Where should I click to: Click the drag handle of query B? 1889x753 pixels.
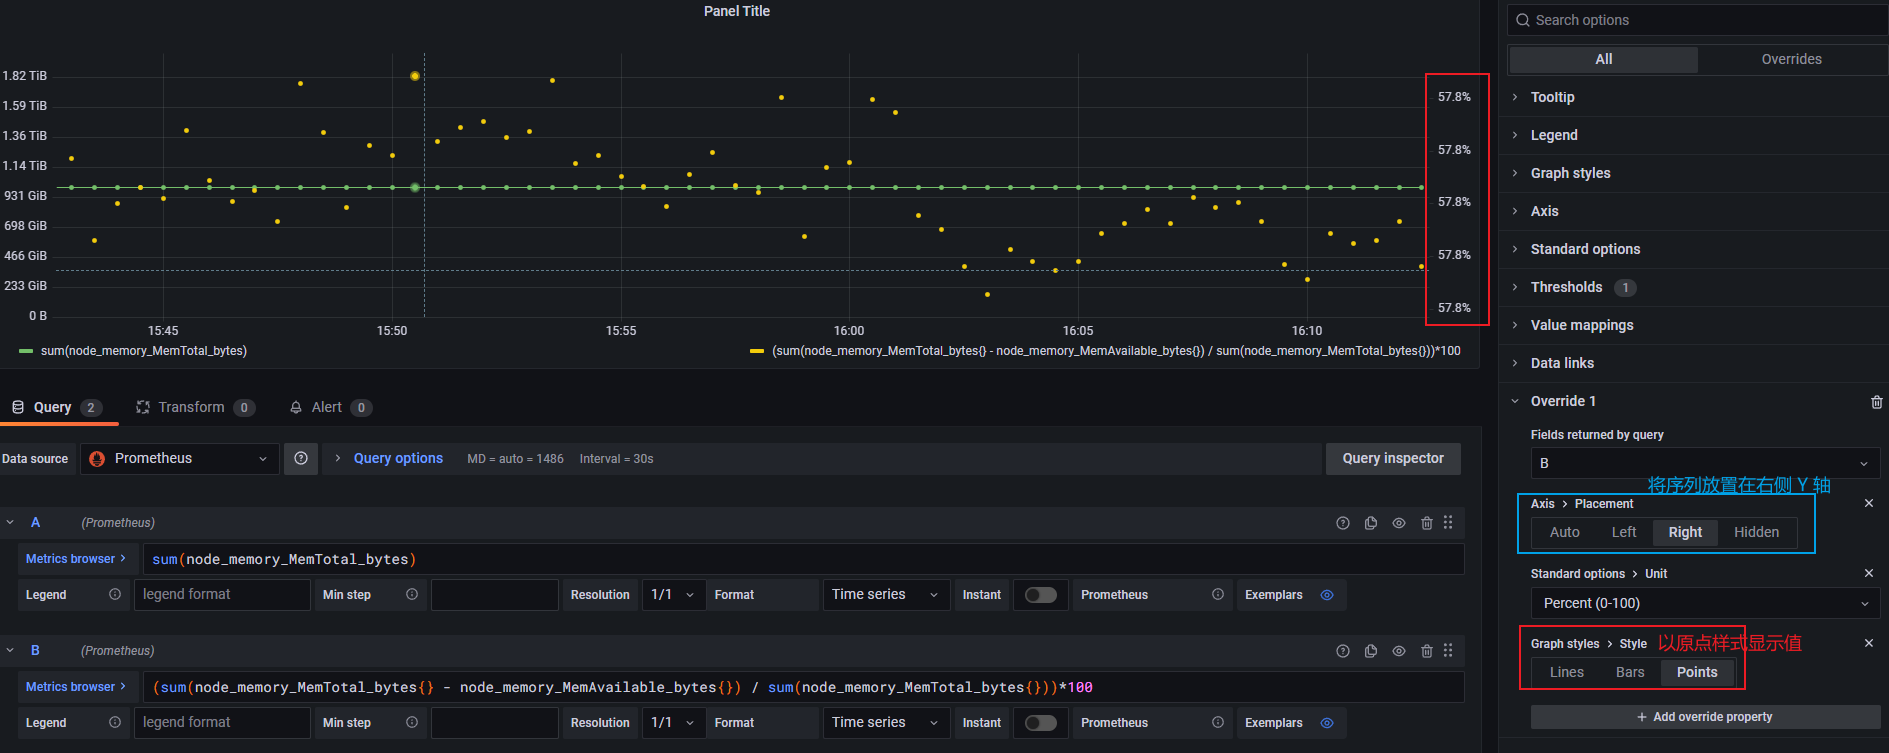(x=1448, y=651)
